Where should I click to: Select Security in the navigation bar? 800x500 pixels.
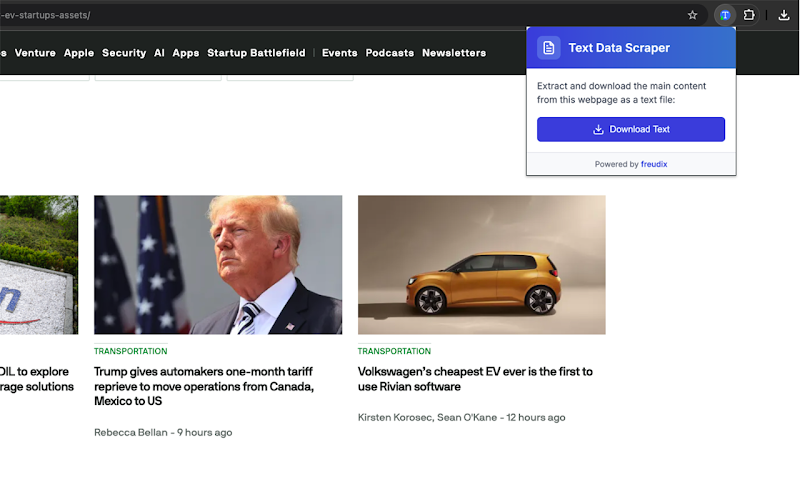coord(124,53)
